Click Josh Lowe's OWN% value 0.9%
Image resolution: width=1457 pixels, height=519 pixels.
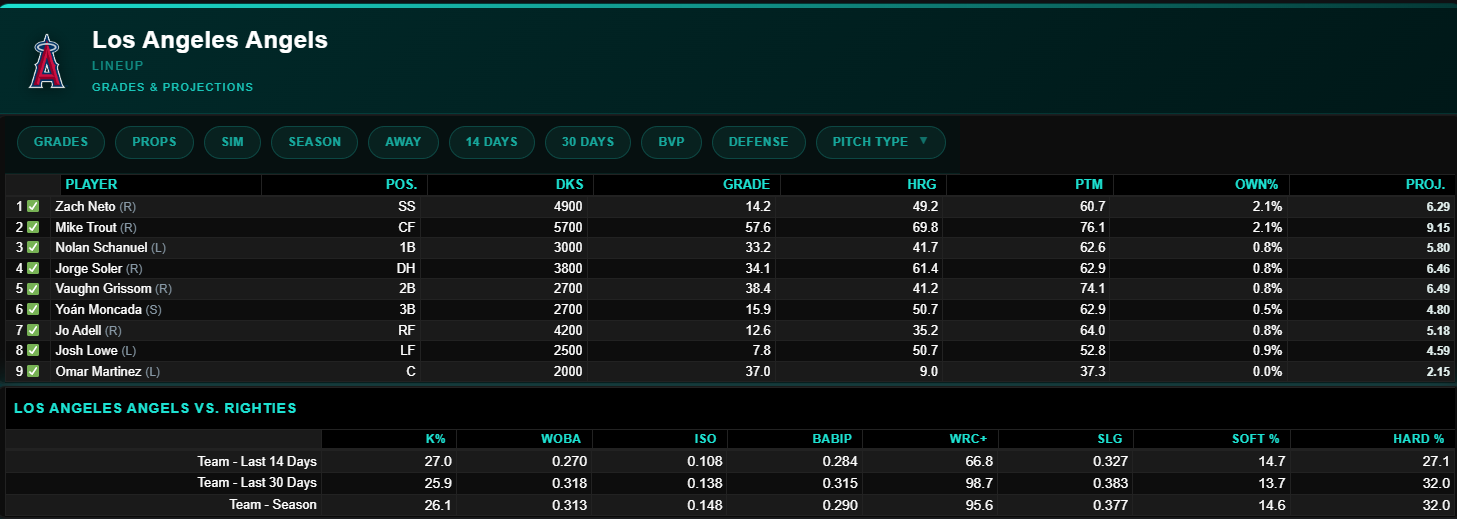1266,351
